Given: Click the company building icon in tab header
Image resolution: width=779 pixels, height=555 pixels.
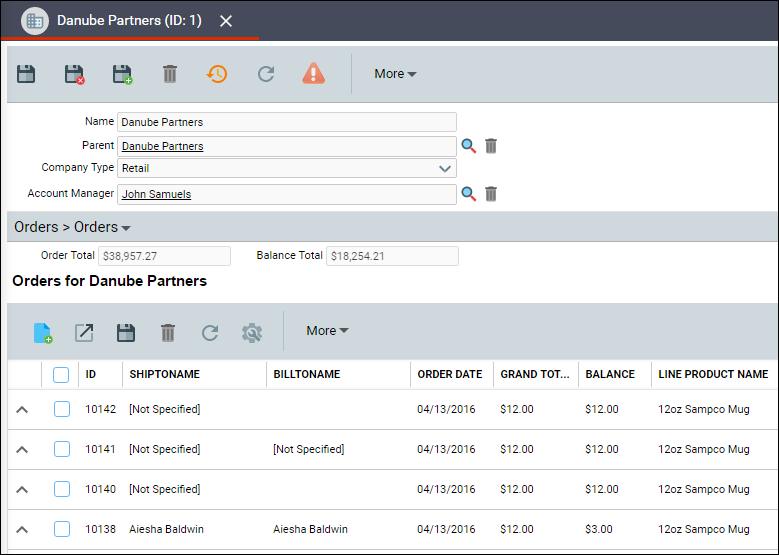Looking at the screenshot, I should [35, 20].
